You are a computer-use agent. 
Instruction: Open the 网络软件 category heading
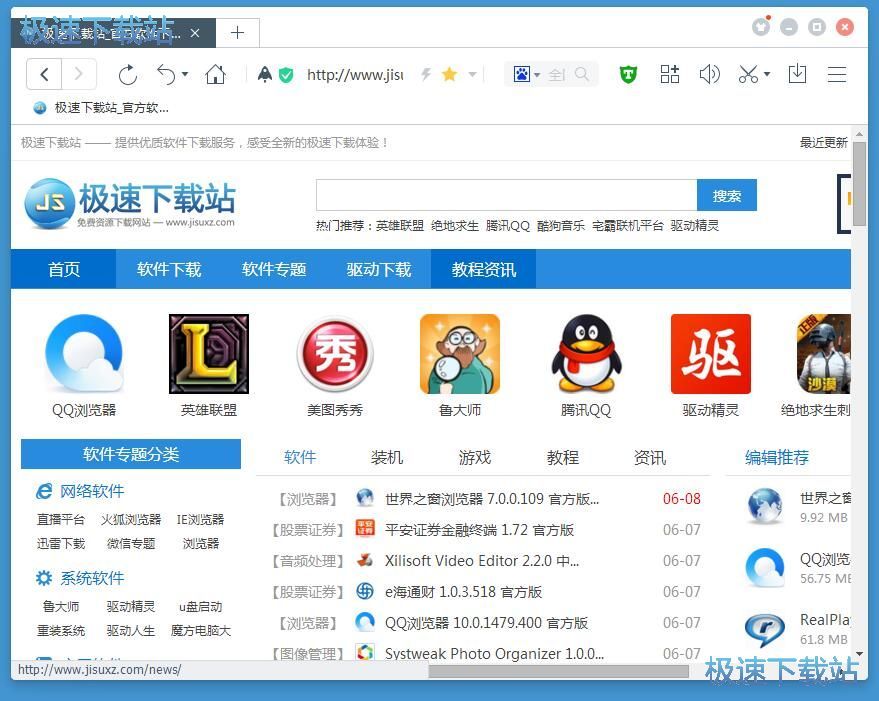pyautogui.click(x=92, y=491)
